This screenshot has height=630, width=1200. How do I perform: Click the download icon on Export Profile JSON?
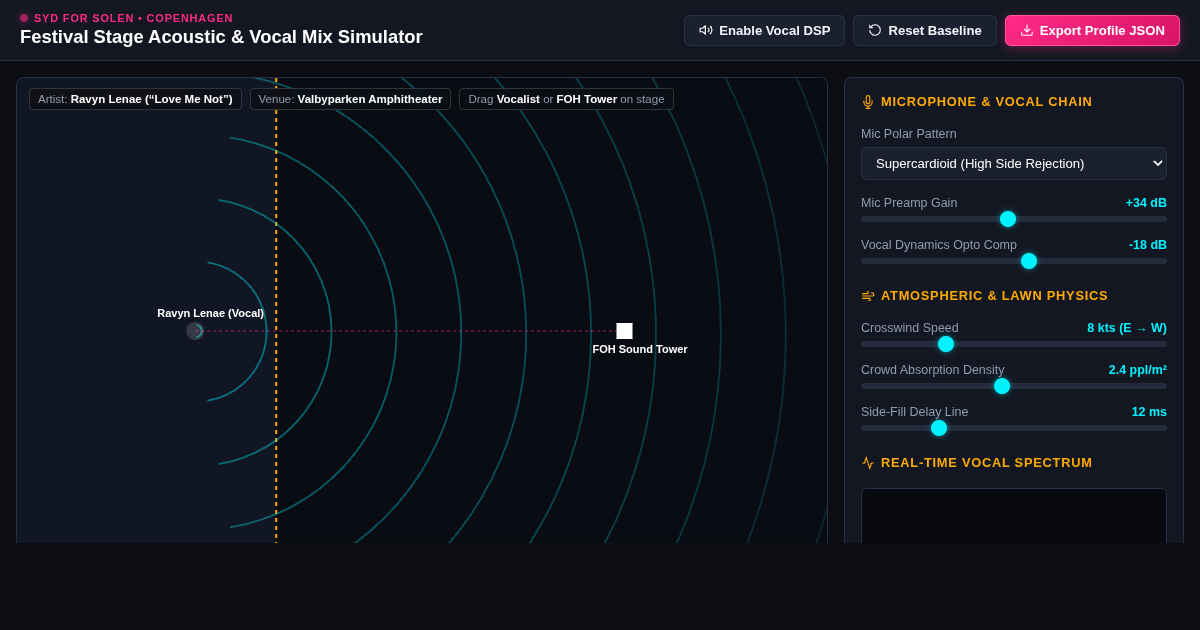1027,30
